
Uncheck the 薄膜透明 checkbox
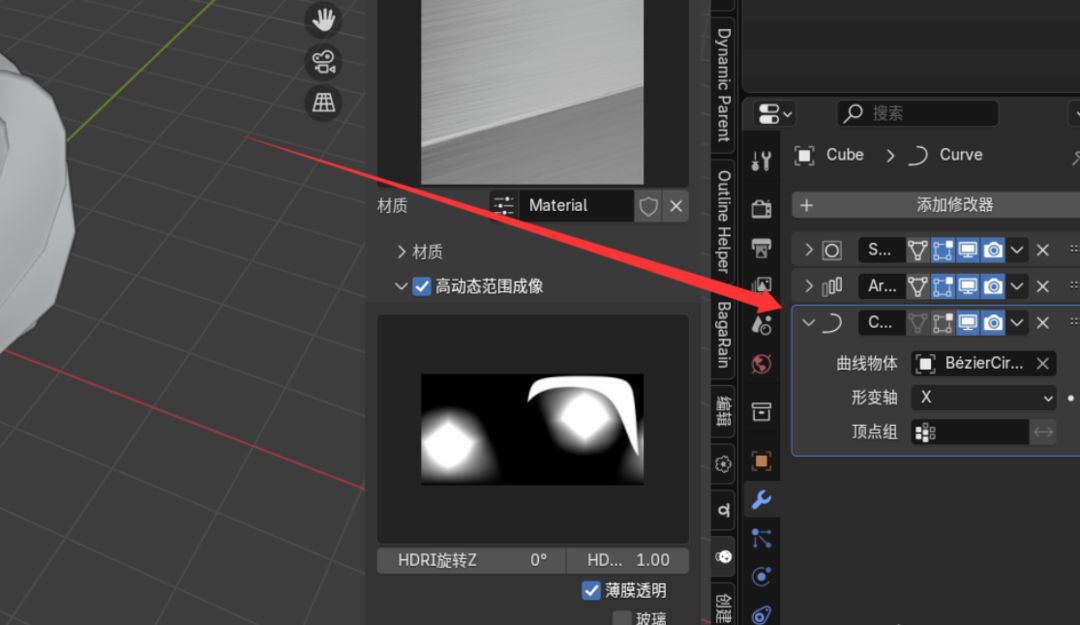591,591
